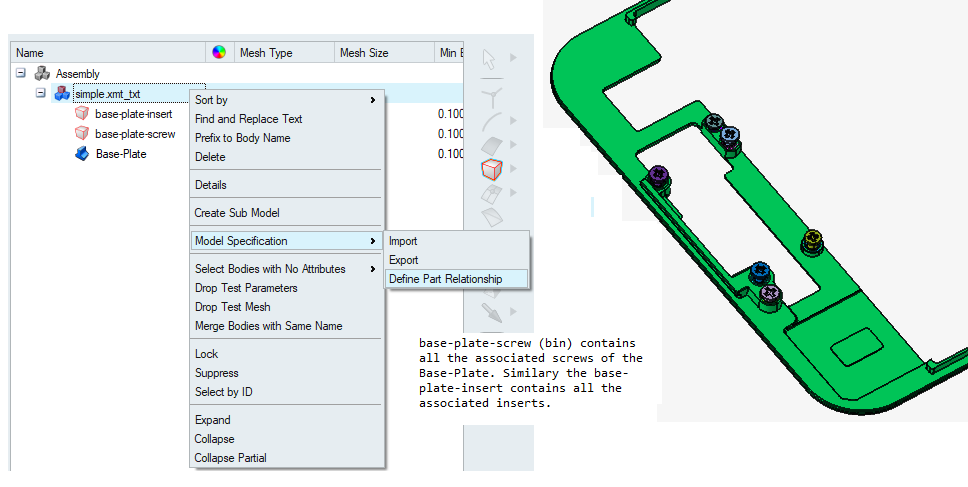968x487 pixels.
Task: Select the arrow pointer tool in toolbar
Action: (x=490, y=58)
